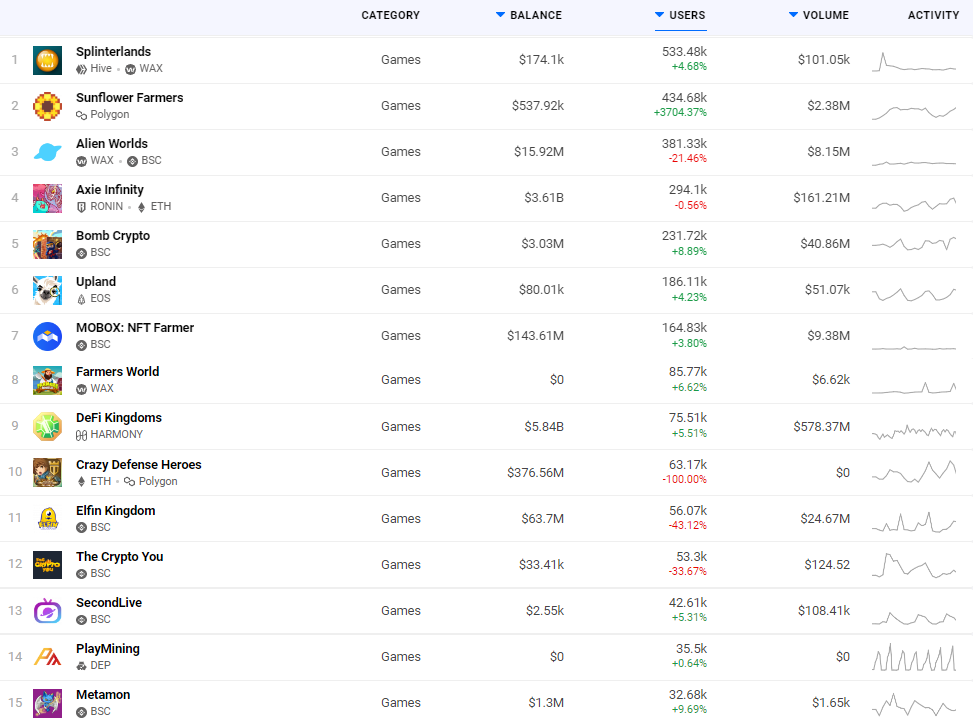Click the Polygon chain icon under Sunflower Farmers
Viewport: 973px width, 726px height.
(81, 115)
